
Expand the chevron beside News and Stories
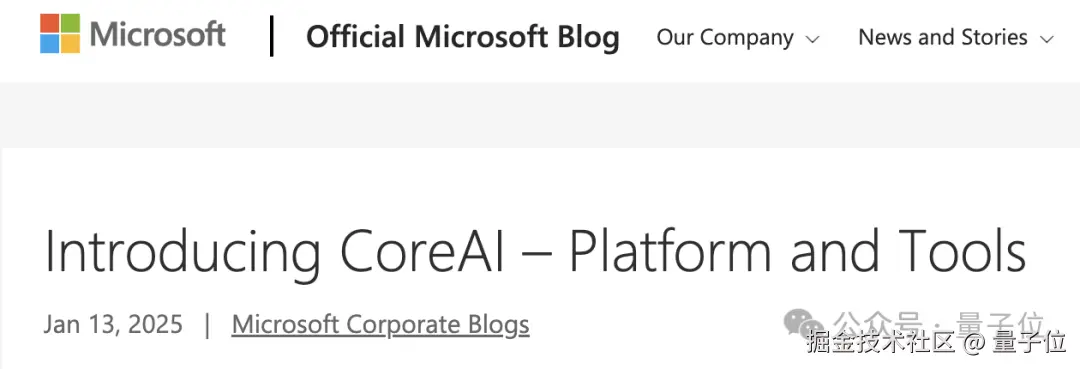[x=1047, y=39]
